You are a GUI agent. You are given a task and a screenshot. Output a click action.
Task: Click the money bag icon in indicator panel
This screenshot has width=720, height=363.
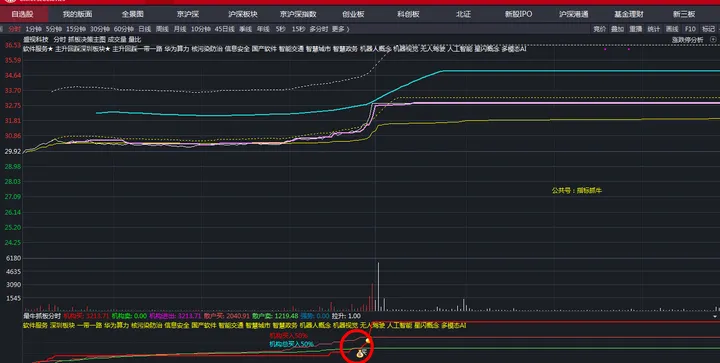361,353
